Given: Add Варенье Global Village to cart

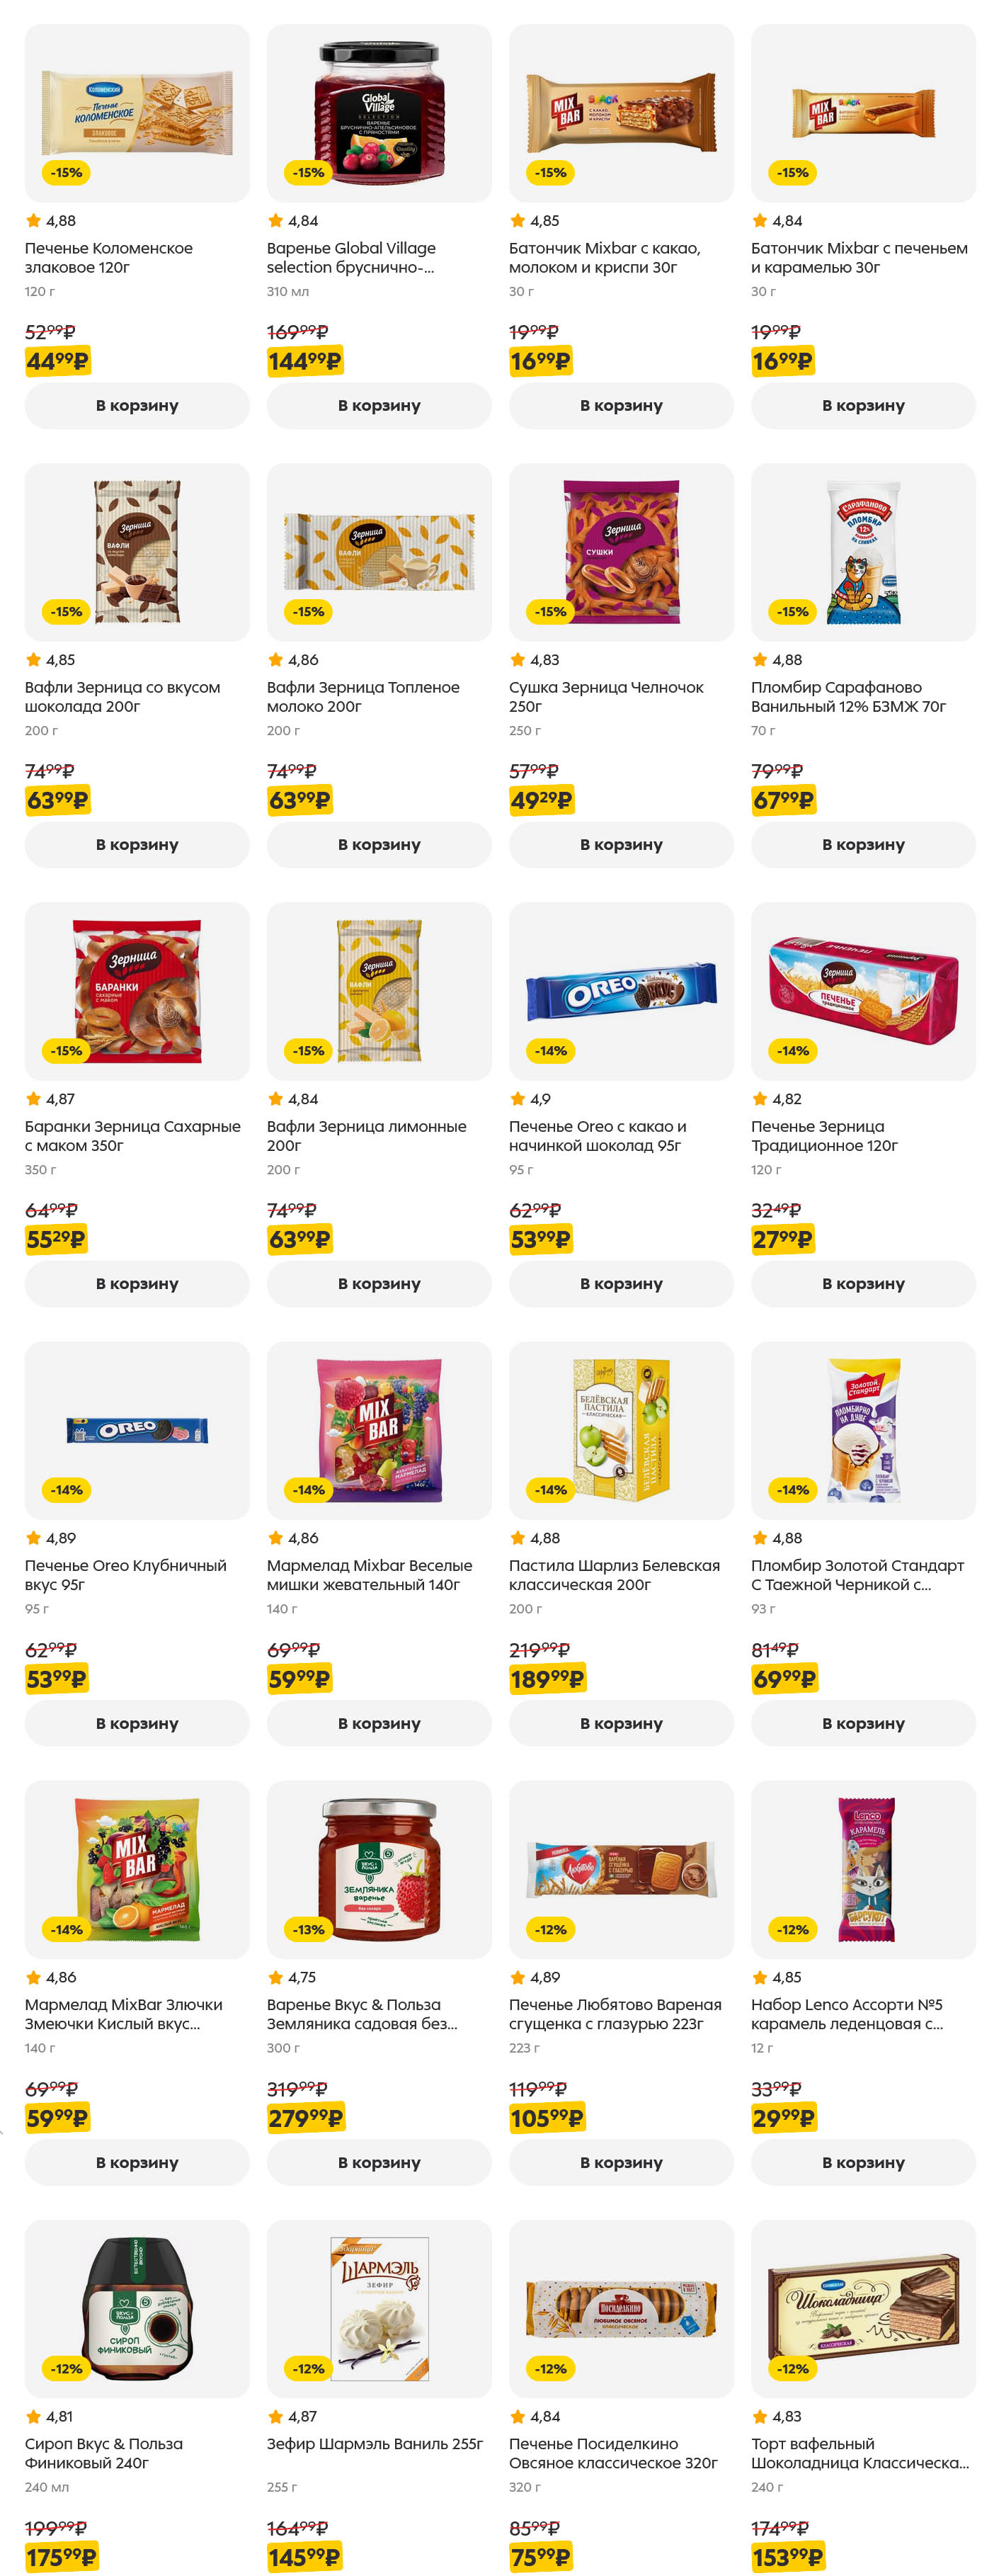Looking at the screenshot, I should (x=379, y=405).
